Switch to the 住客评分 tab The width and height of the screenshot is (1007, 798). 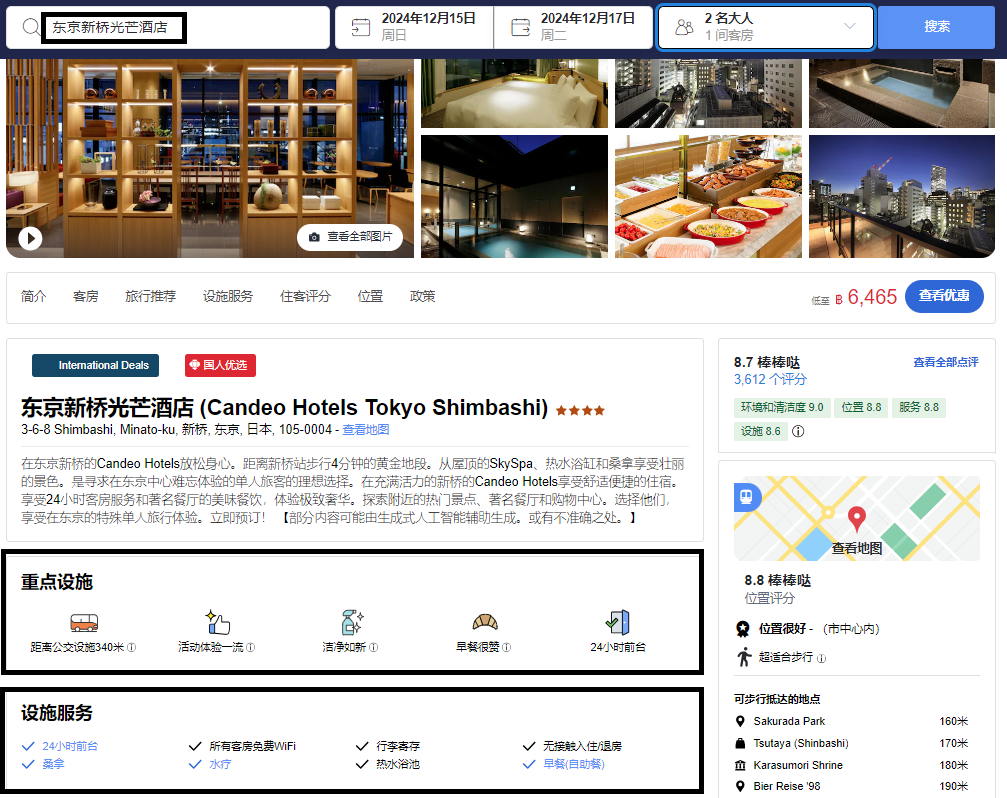(305, 296)
